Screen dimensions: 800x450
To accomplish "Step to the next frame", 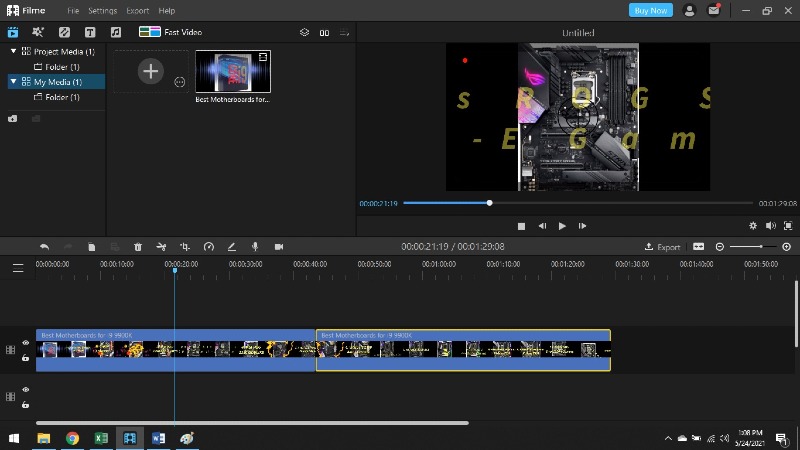I will click(582, 226).
